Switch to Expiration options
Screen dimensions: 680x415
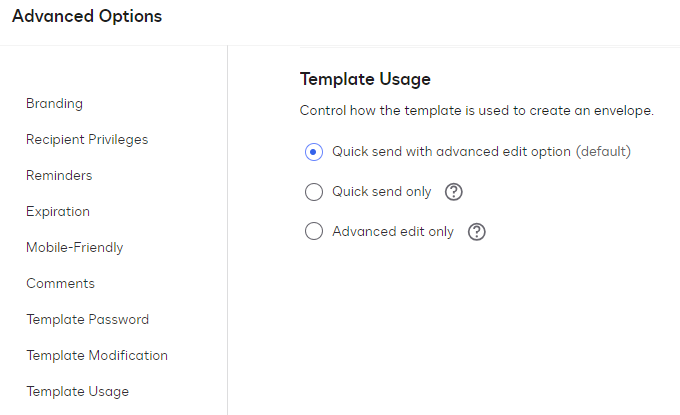58,211
